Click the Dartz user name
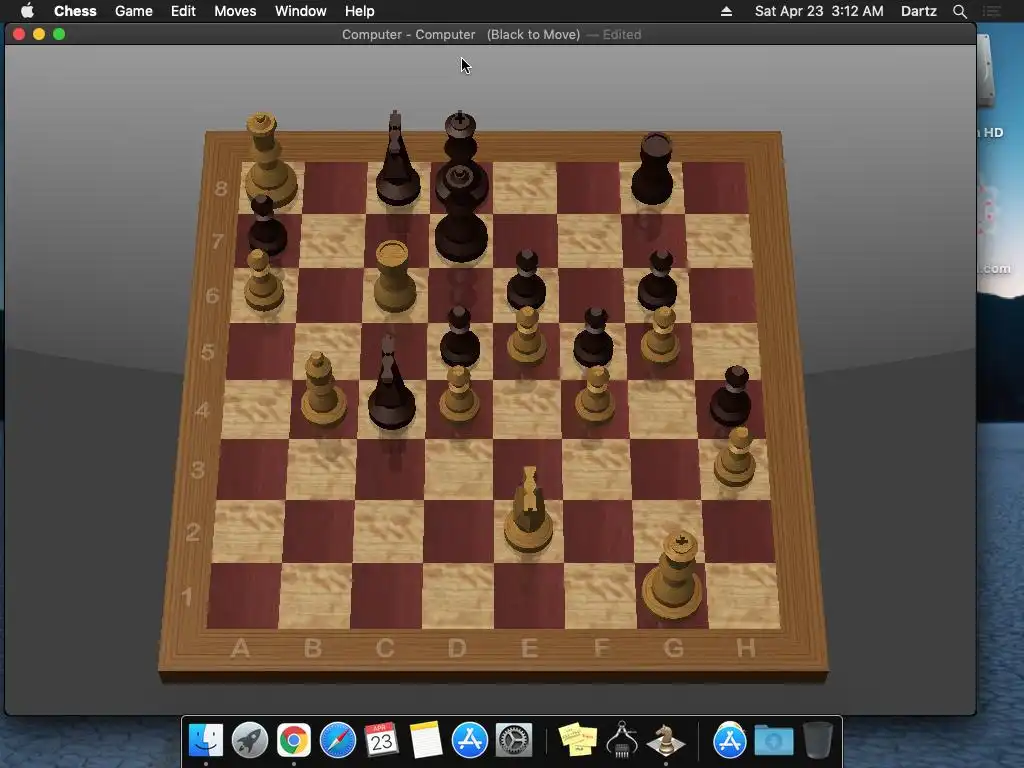The height and width of the screenshot is (768, 1024). pyautogui.click(x=918, y=11)
